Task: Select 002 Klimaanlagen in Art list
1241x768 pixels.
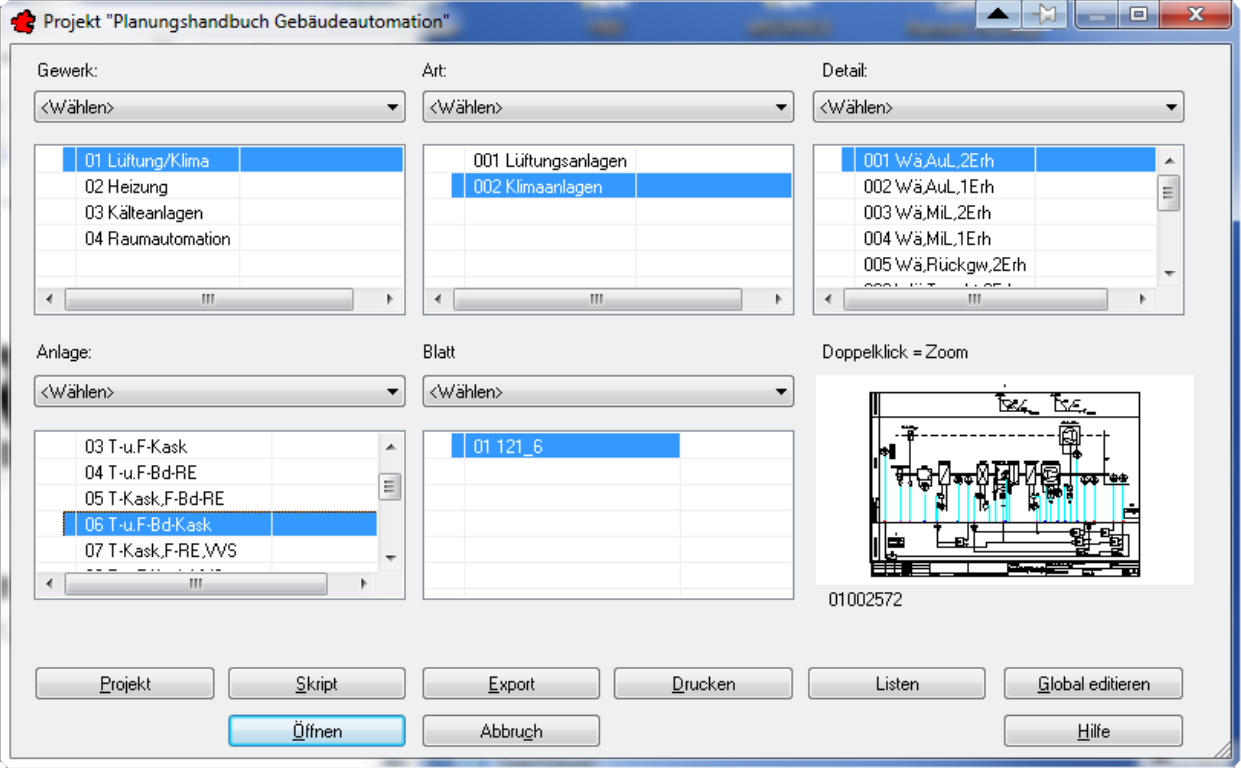Action: click(621, 186)
